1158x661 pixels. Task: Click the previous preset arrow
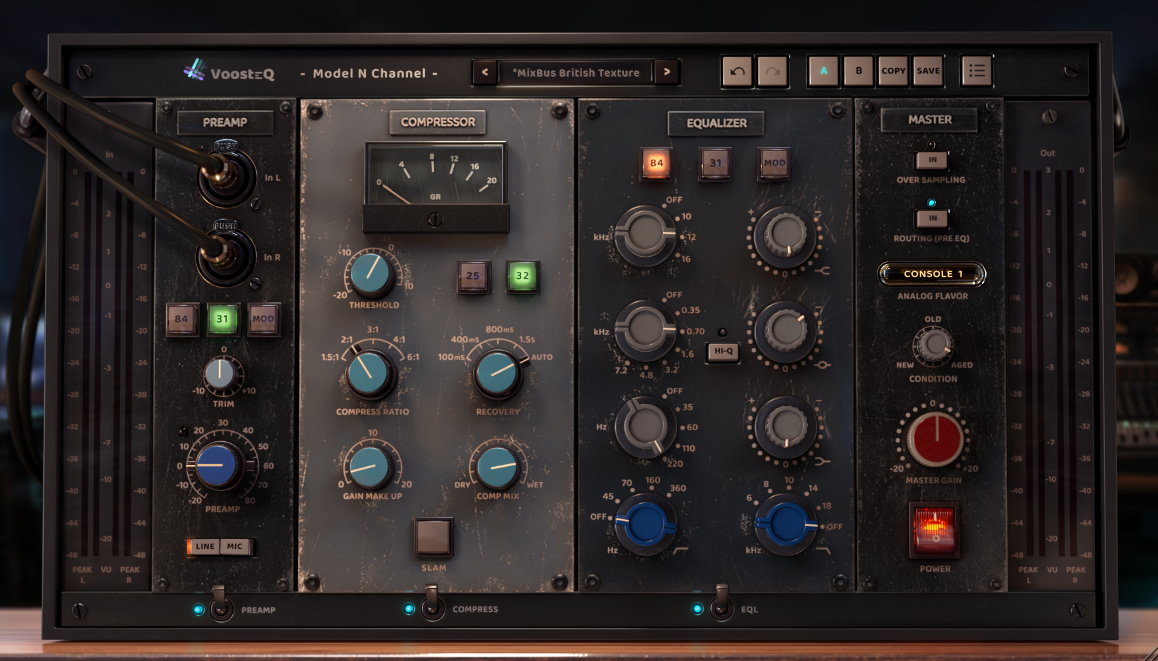487,72
